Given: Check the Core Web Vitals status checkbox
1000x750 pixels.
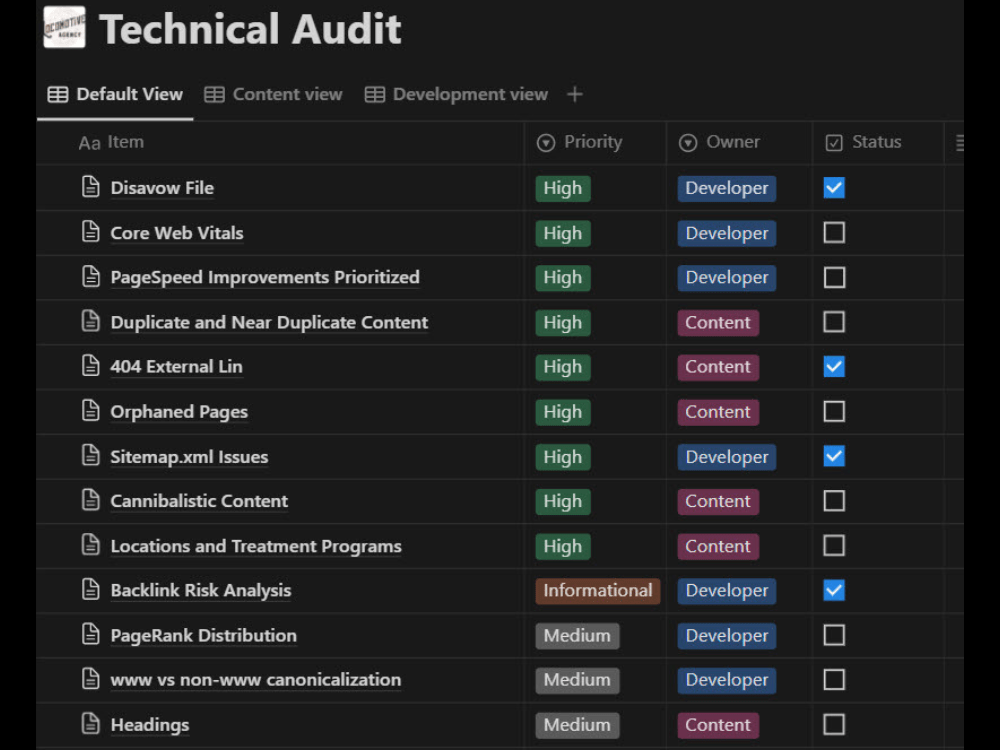Looking at the screenshot, I should 834,233.
